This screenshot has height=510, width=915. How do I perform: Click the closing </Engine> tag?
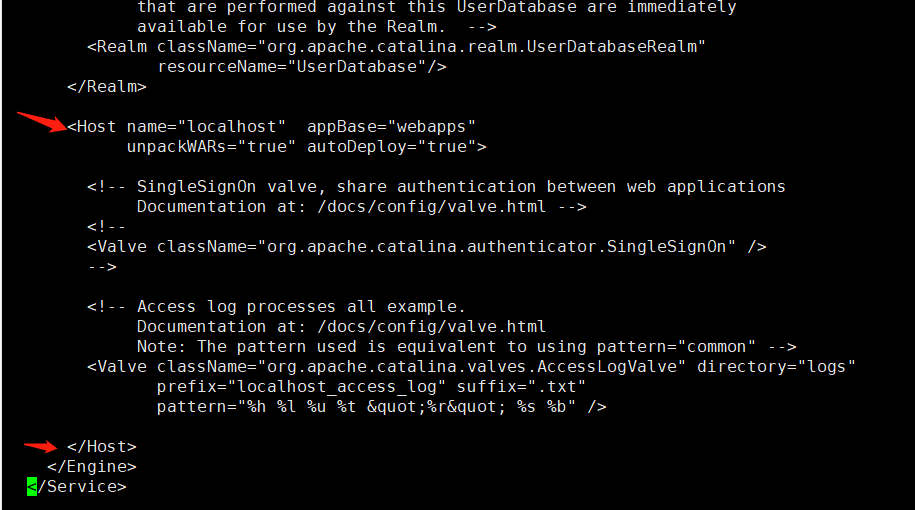tap(91, 467)
